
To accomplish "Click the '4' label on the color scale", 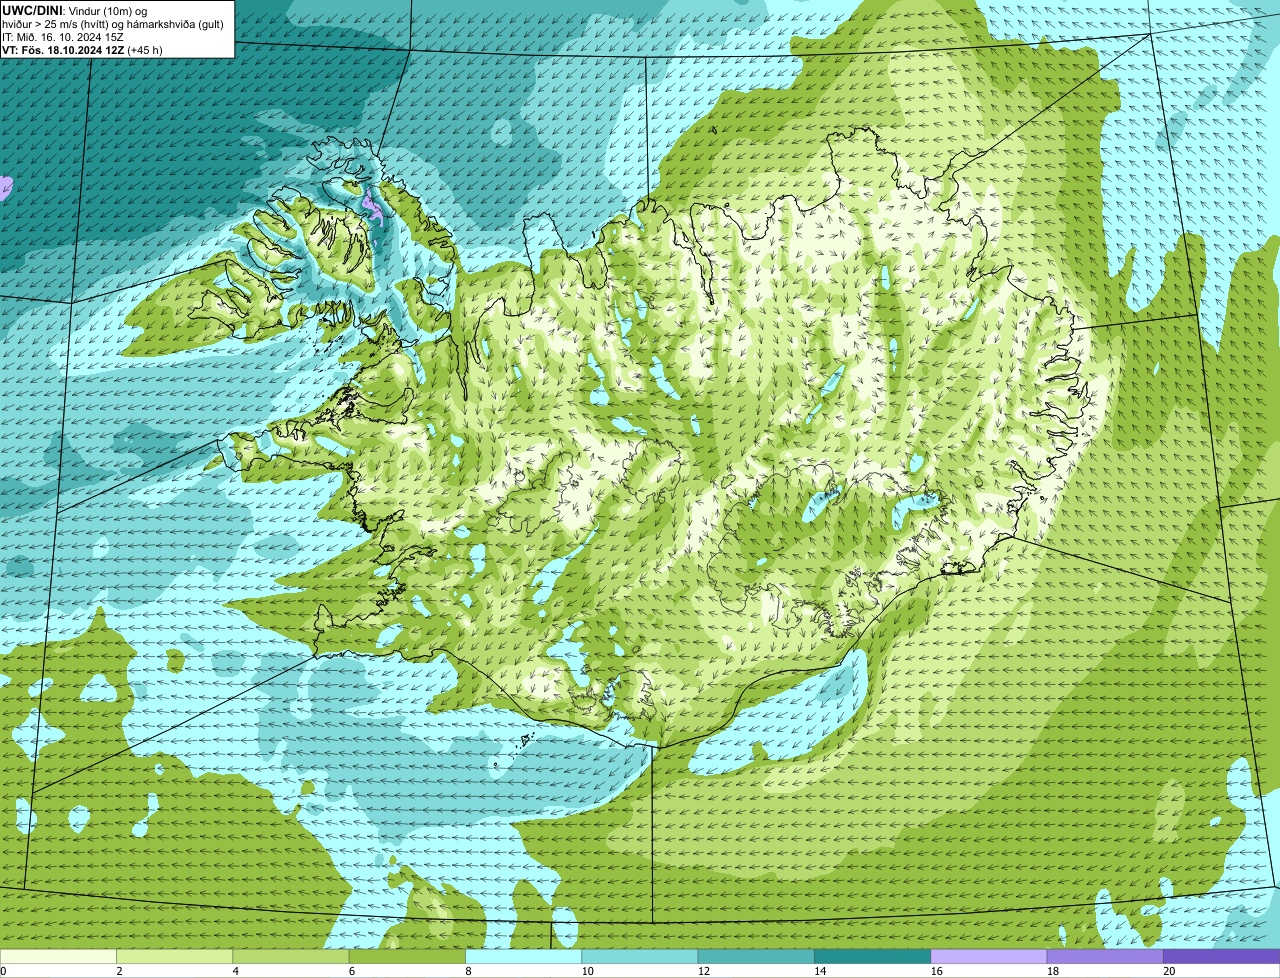I will pos(235,971).
